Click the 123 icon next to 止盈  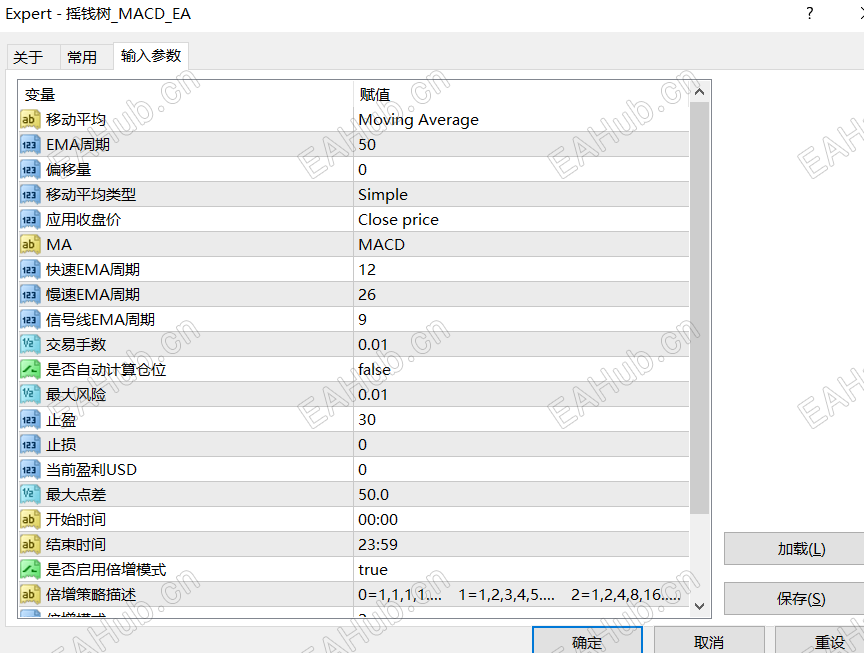click(28, 419)
